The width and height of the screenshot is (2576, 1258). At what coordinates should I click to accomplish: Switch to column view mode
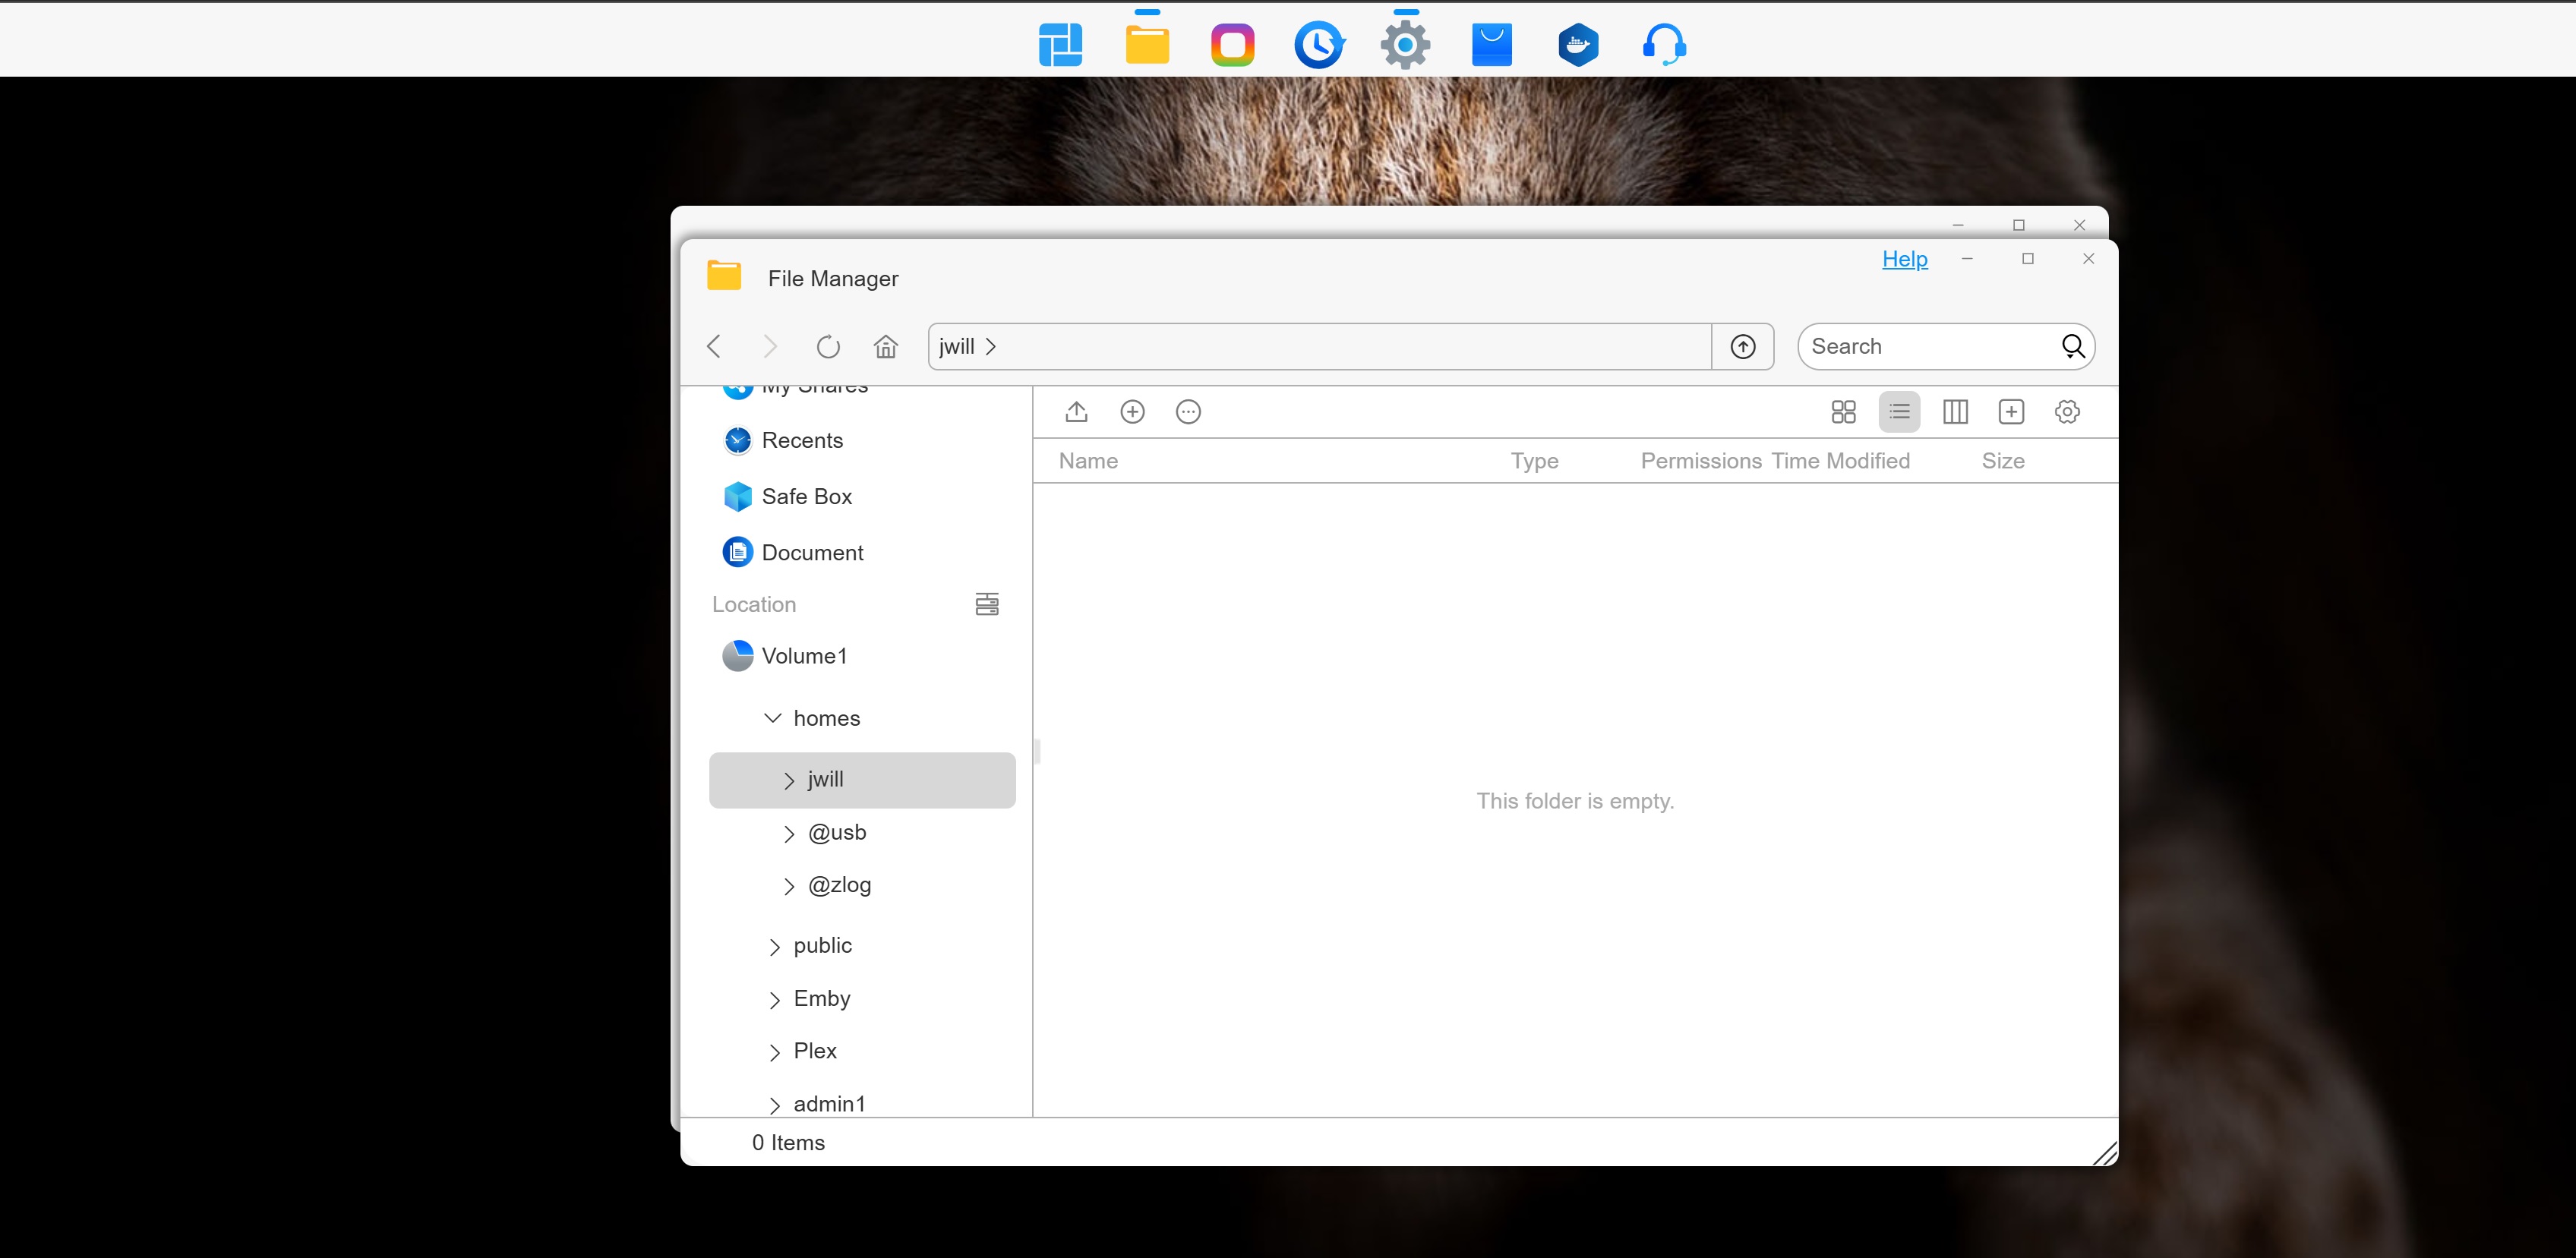point(1955,412)
